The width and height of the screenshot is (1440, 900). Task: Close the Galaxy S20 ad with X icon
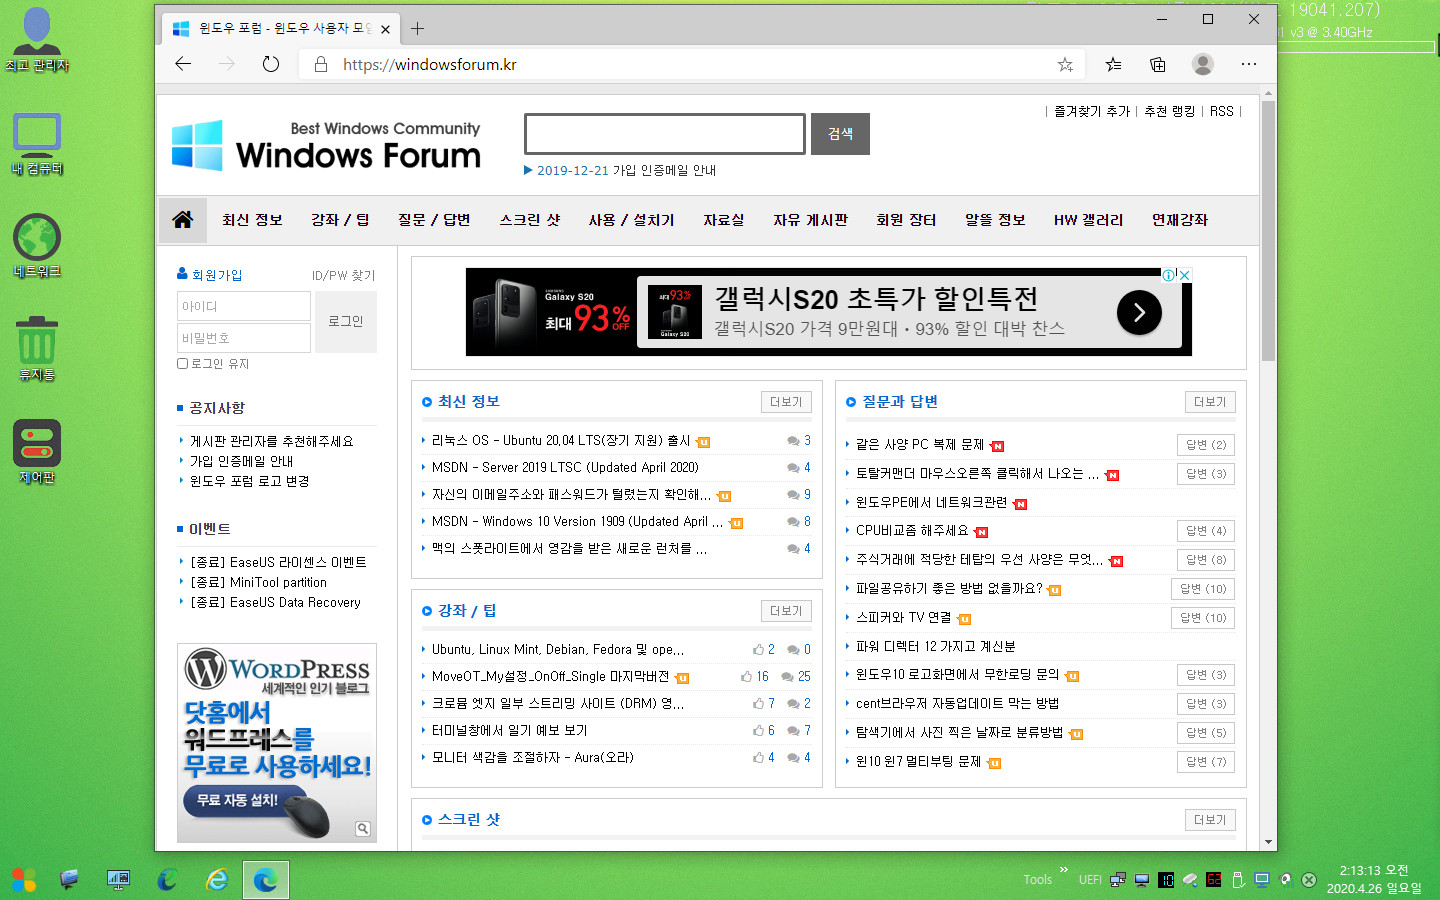pyautogui.click(x=1184, y=275)
